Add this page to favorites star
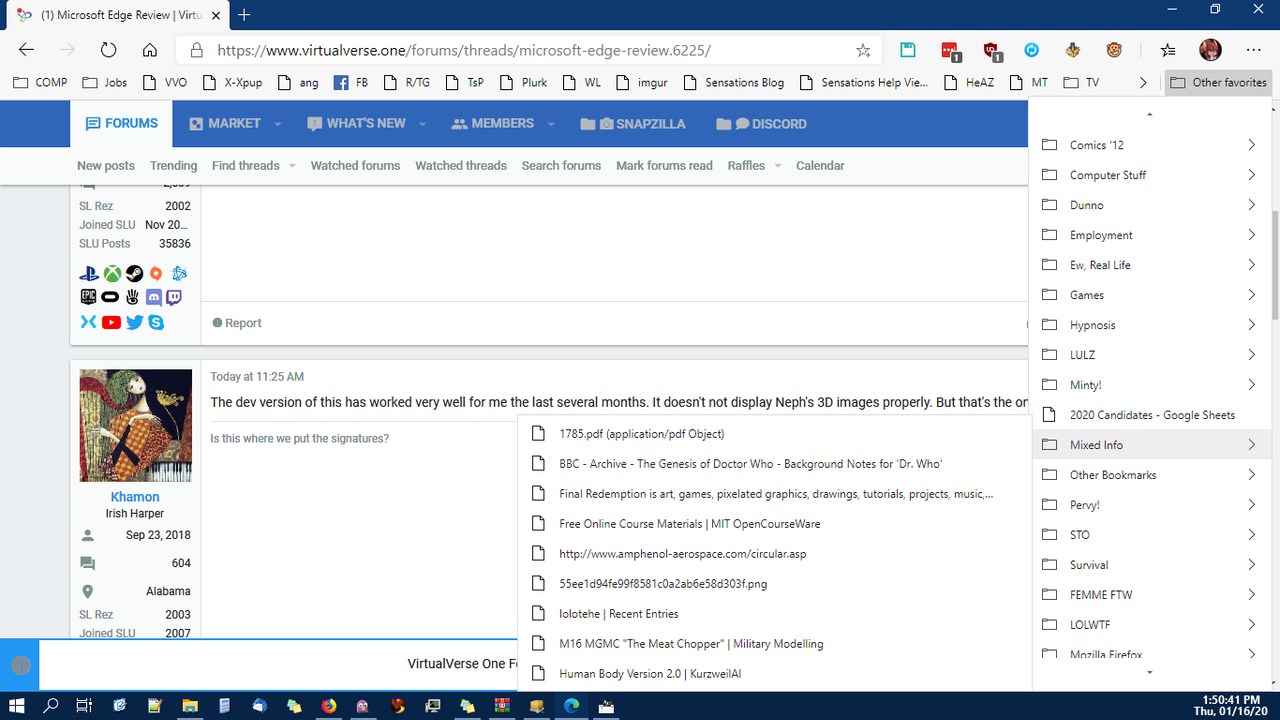This screenshot has width=1280, height=720. [863, 50]
